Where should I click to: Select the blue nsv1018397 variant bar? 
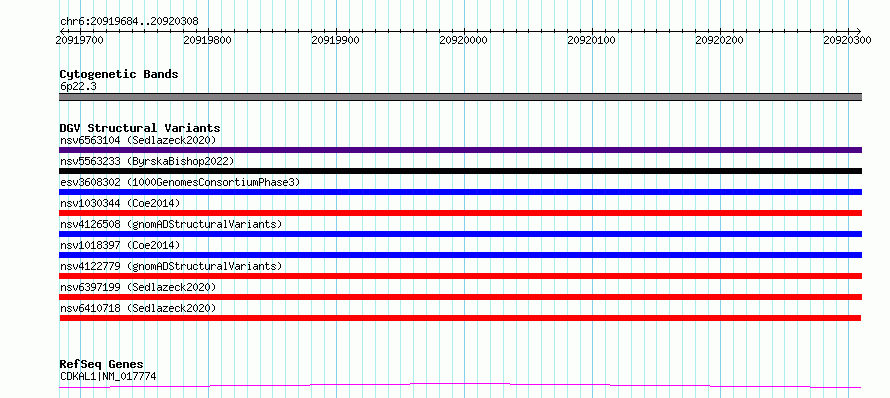tap(460, 255)
